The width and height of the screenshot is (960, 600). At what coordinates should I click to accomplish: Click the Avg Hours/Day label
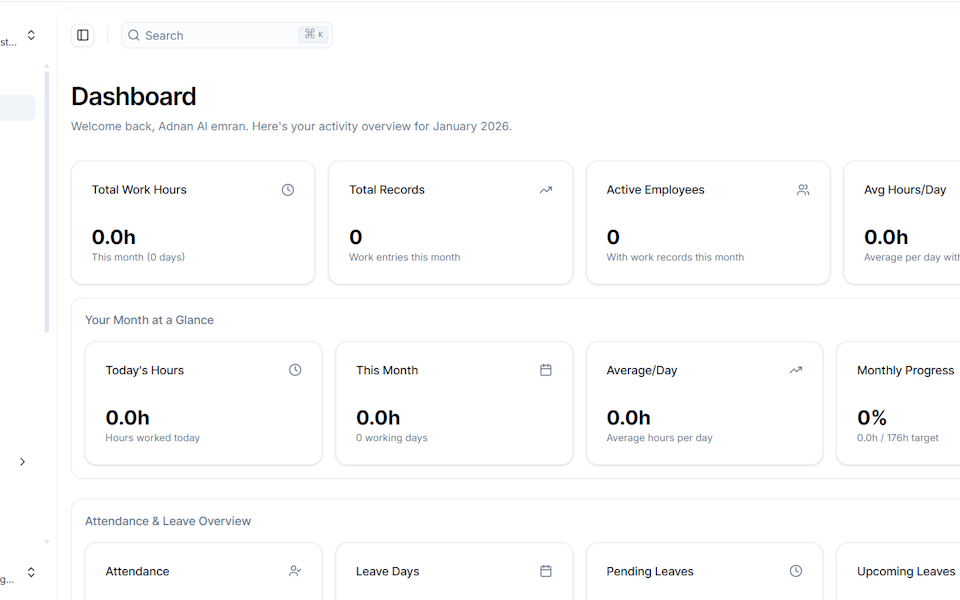[905, 190]
